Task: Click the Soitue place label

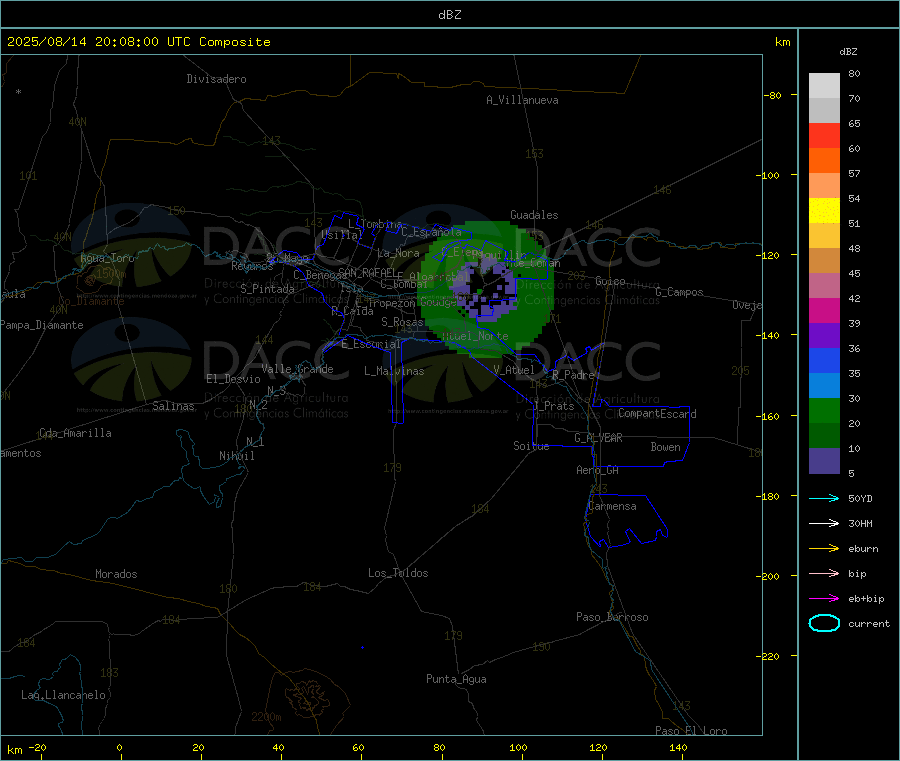Action: pos(531,446)
